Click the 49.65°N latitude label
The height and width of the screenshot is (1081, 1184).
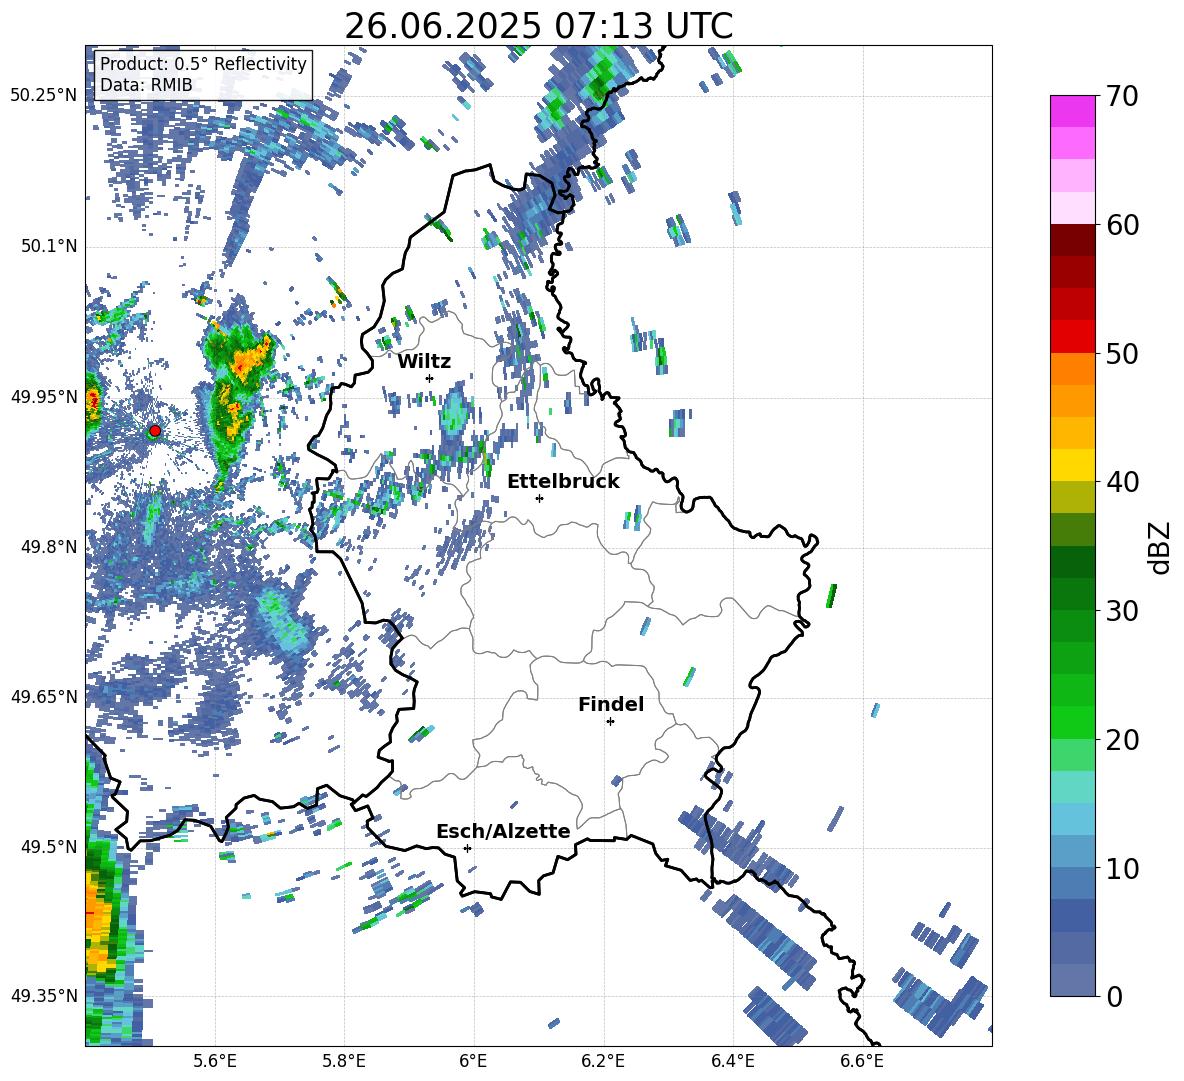pos(44,697)
